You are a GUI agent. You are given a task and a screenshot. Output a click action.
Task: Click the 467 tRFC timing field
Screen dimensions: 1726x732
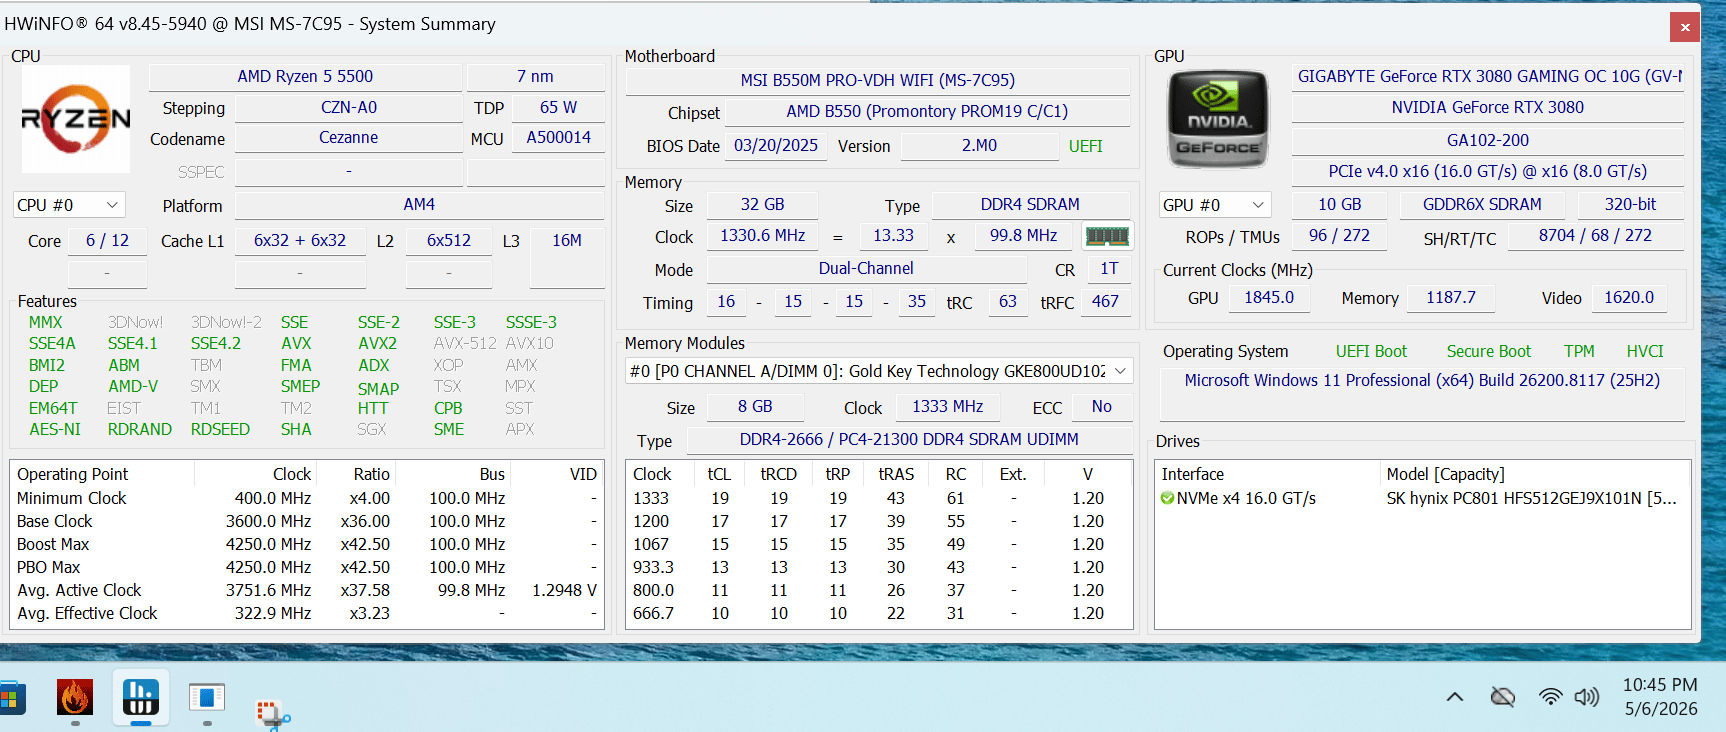point(1105,302)
